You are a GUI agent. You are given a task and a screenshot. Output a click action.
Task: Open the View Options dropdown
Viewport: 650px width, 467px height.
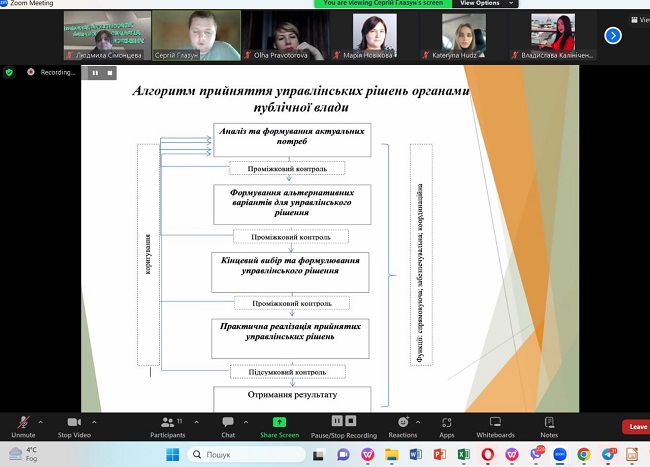485,3
